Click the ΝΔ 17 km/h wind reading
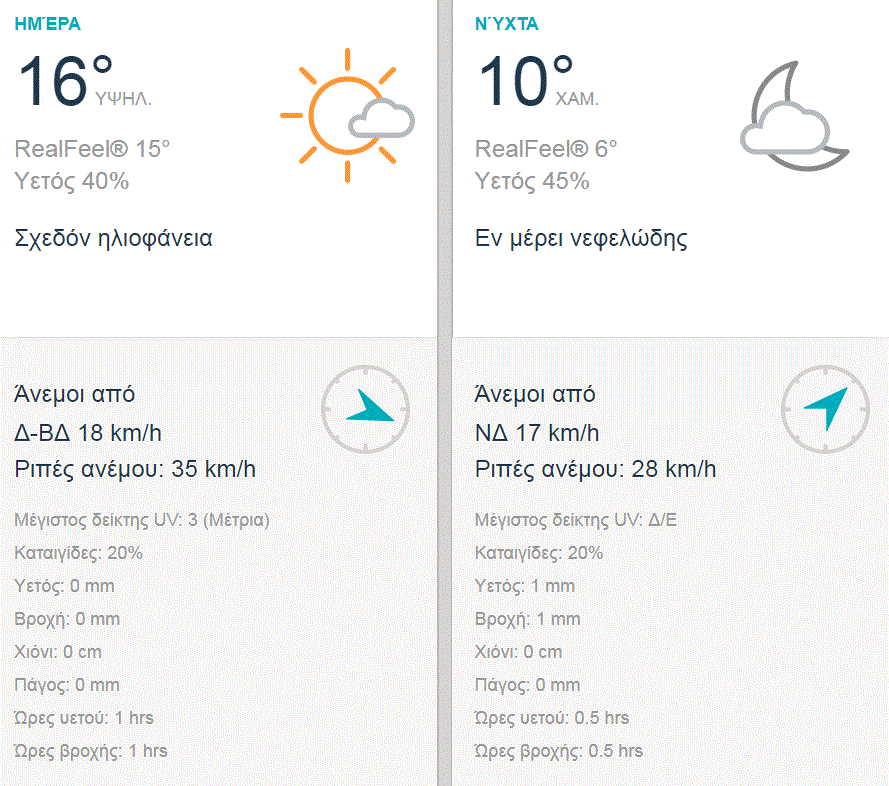Viewport: 889px width, 786px height. 537,433
